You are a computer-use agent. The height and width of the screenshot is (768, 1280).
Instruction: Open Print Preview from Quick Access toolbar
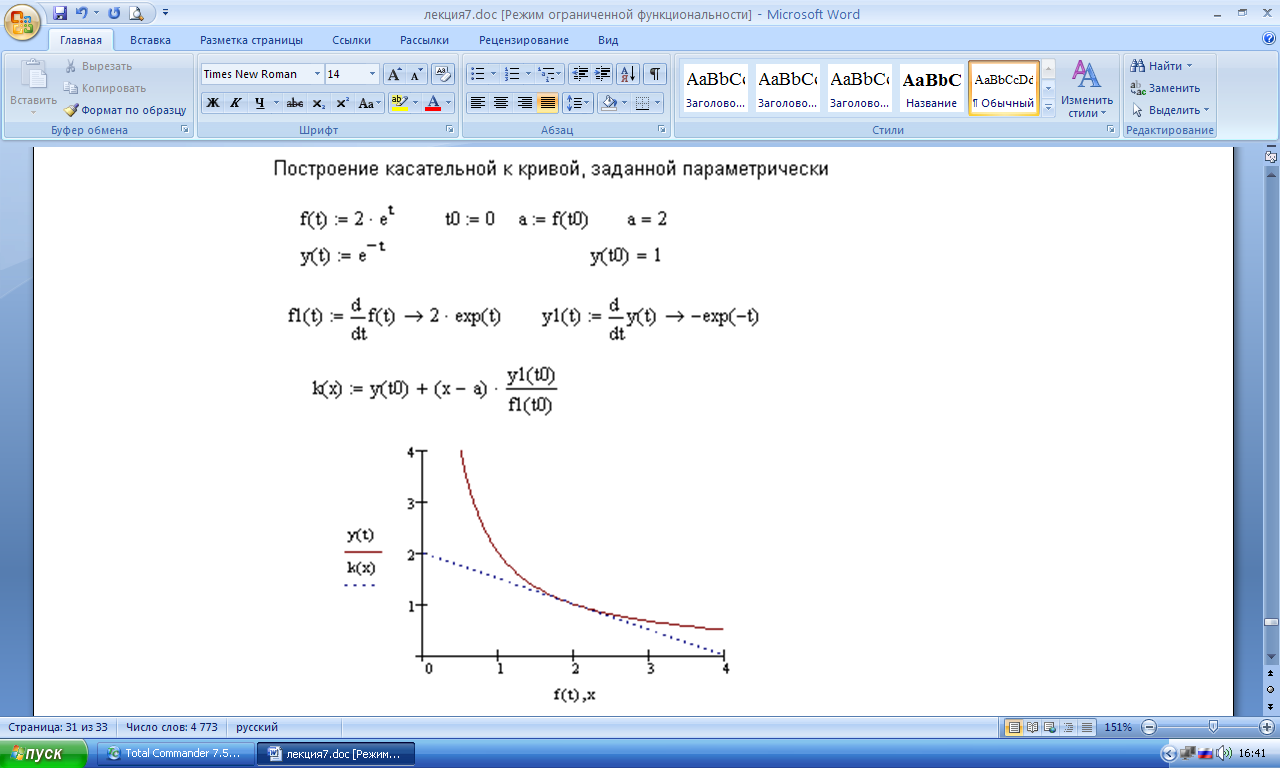pos(135,14)
